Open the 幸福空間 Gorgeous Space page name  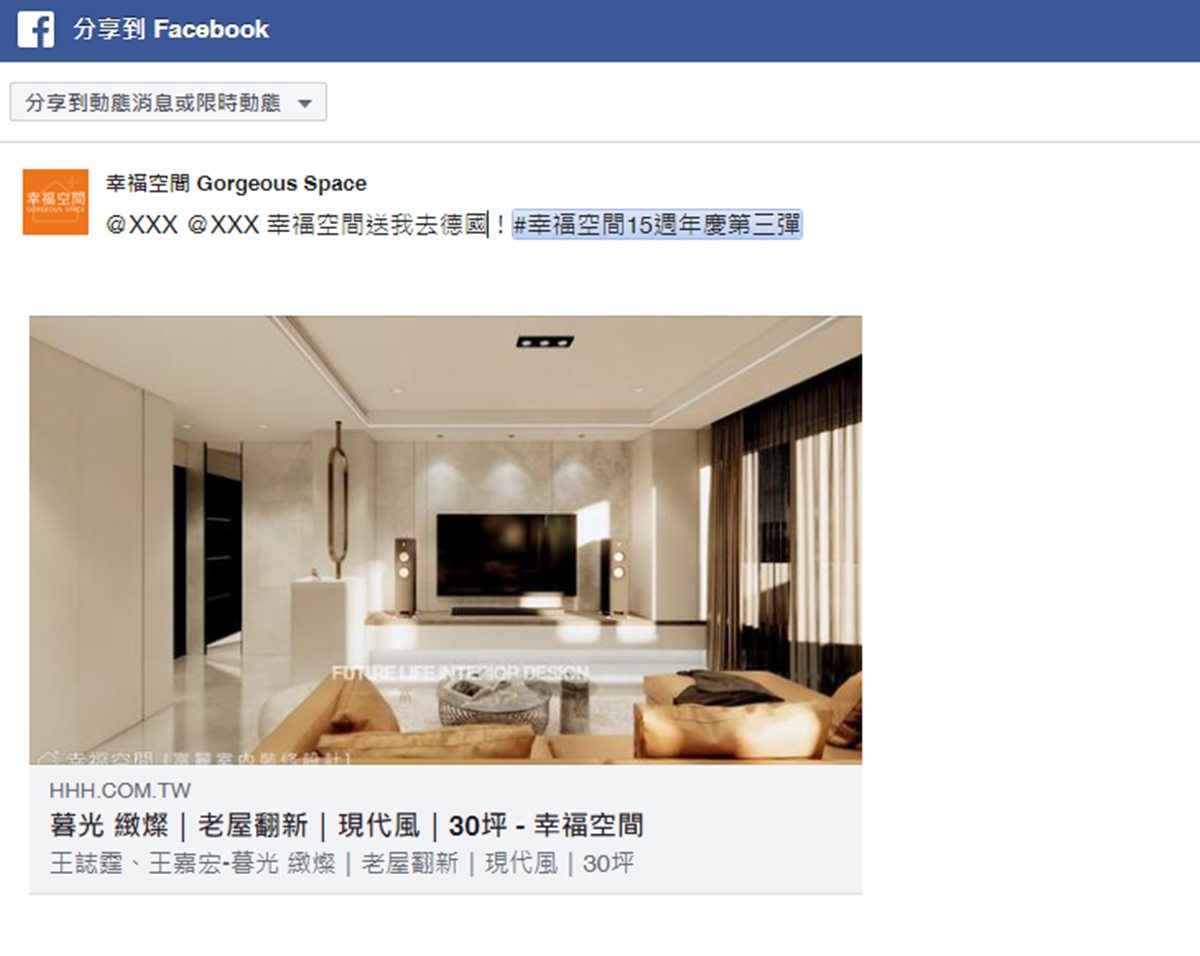coord(236,183)
